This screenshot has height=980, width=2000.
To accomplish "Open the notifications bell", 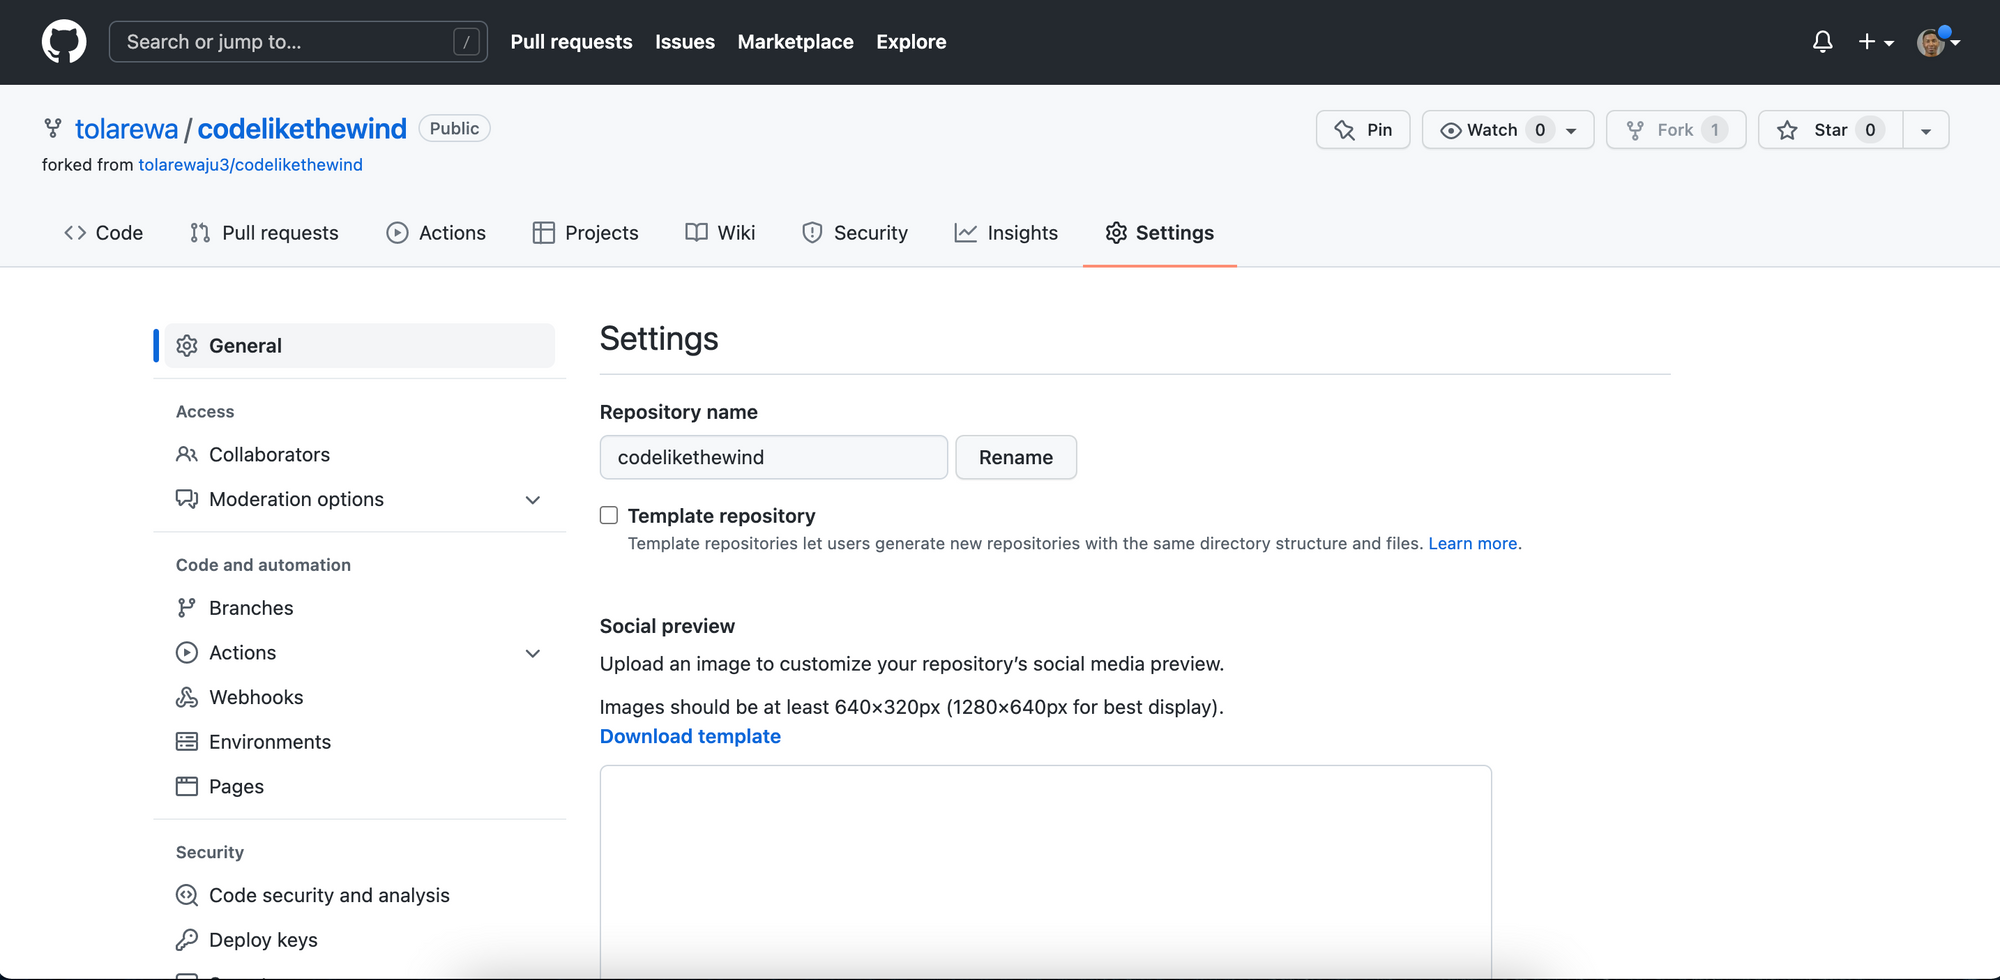I will coord(1822,42).
